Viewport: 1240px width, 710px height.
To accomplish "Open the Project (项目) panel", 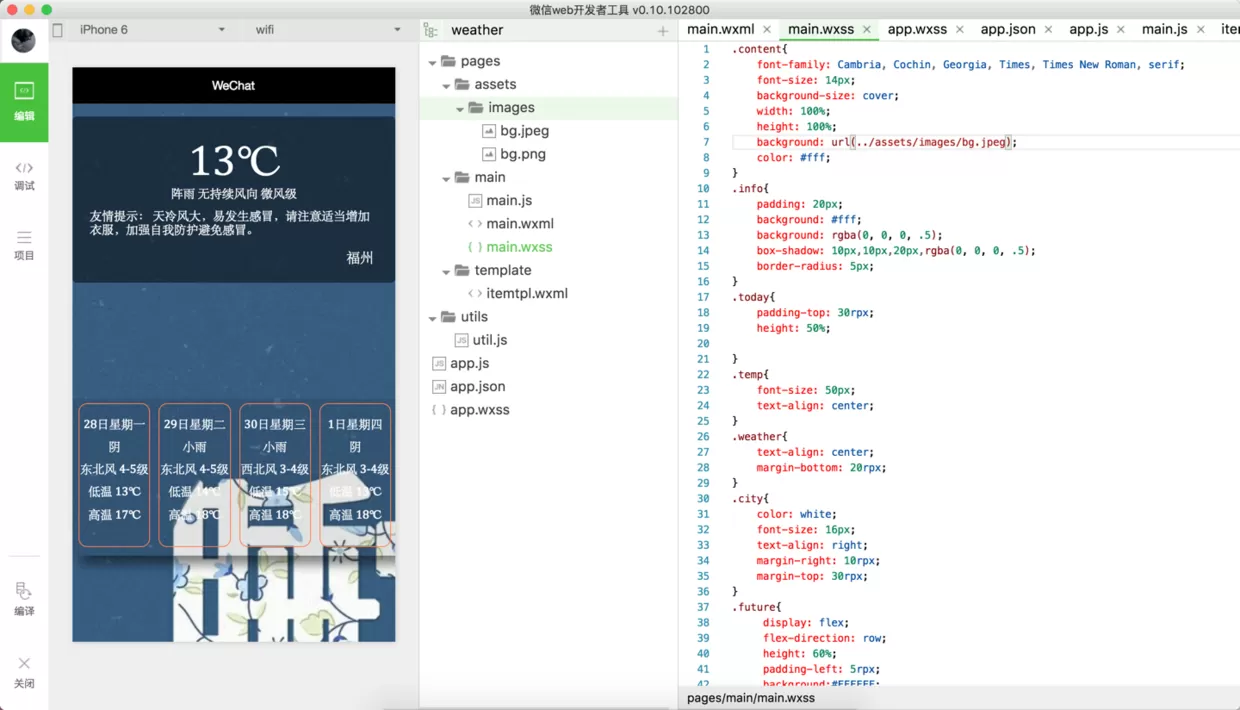I will point(24,245).
